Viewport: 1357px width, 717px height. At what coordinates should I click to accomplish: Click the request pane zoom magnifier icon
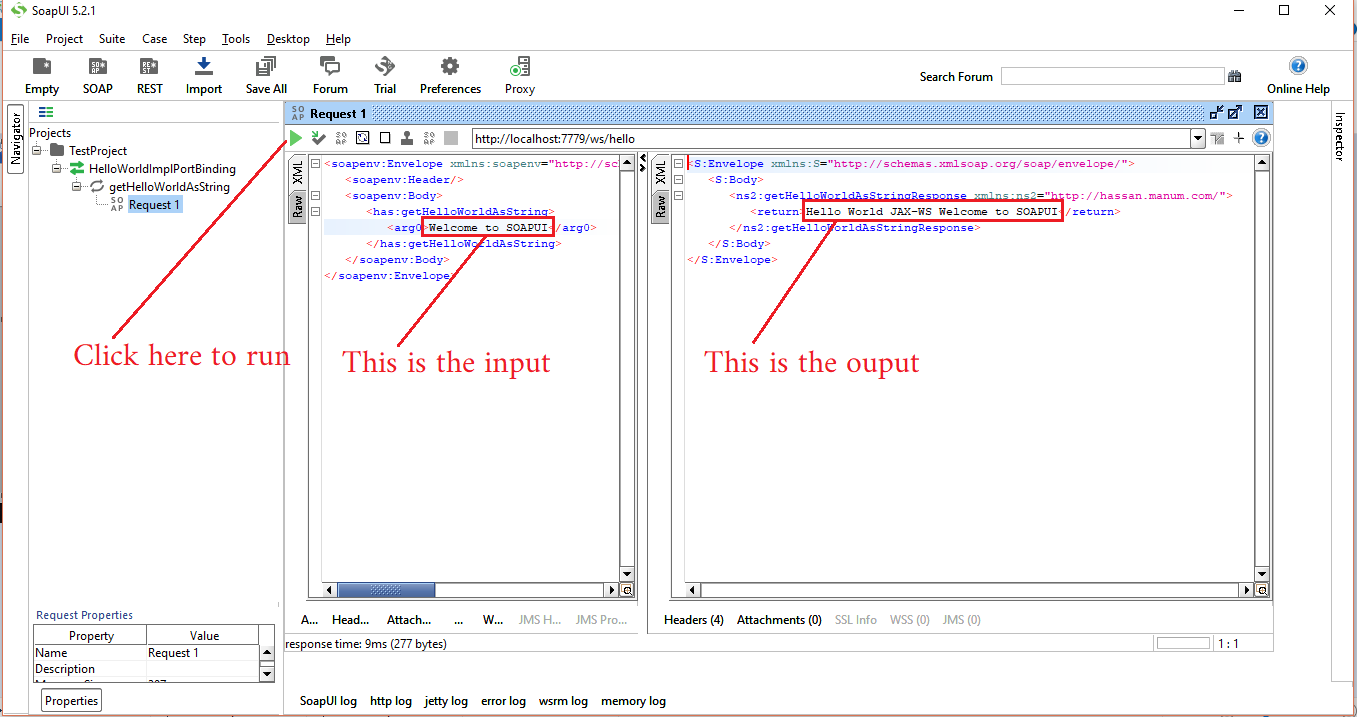click(x=627, y=591)
